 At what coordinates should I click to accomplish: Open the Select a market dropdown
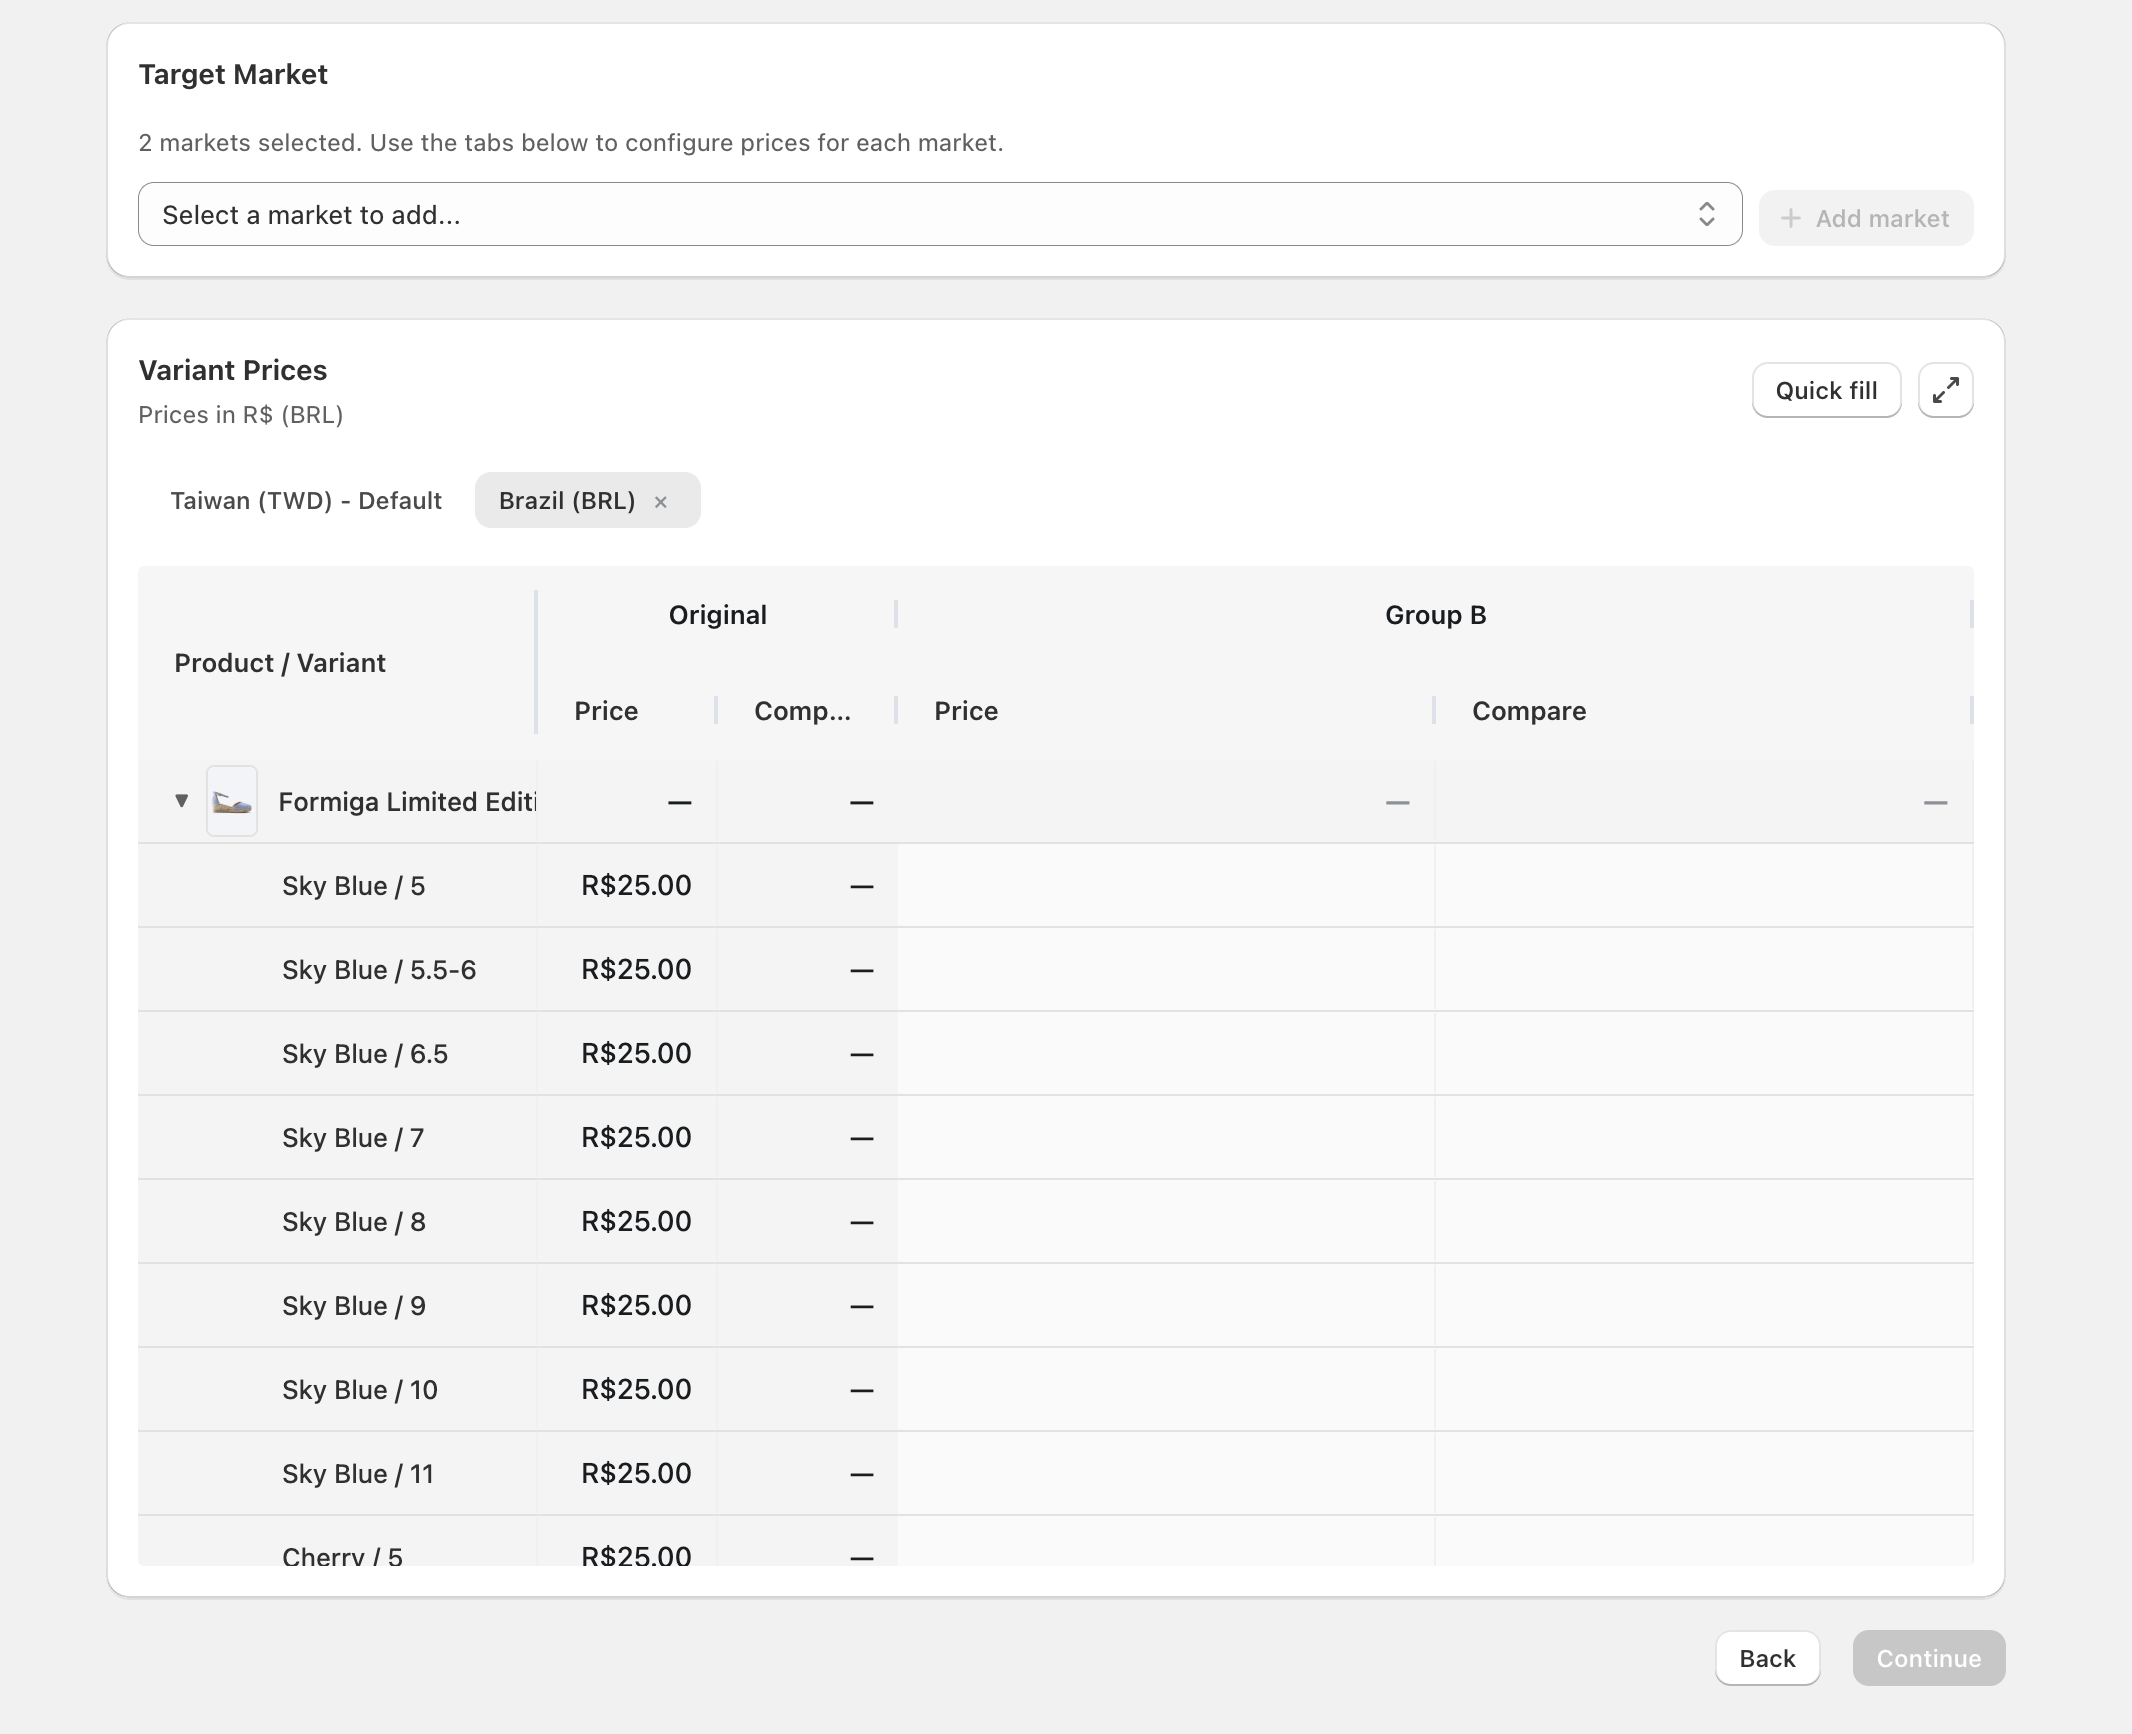click(x=939, y=214)
